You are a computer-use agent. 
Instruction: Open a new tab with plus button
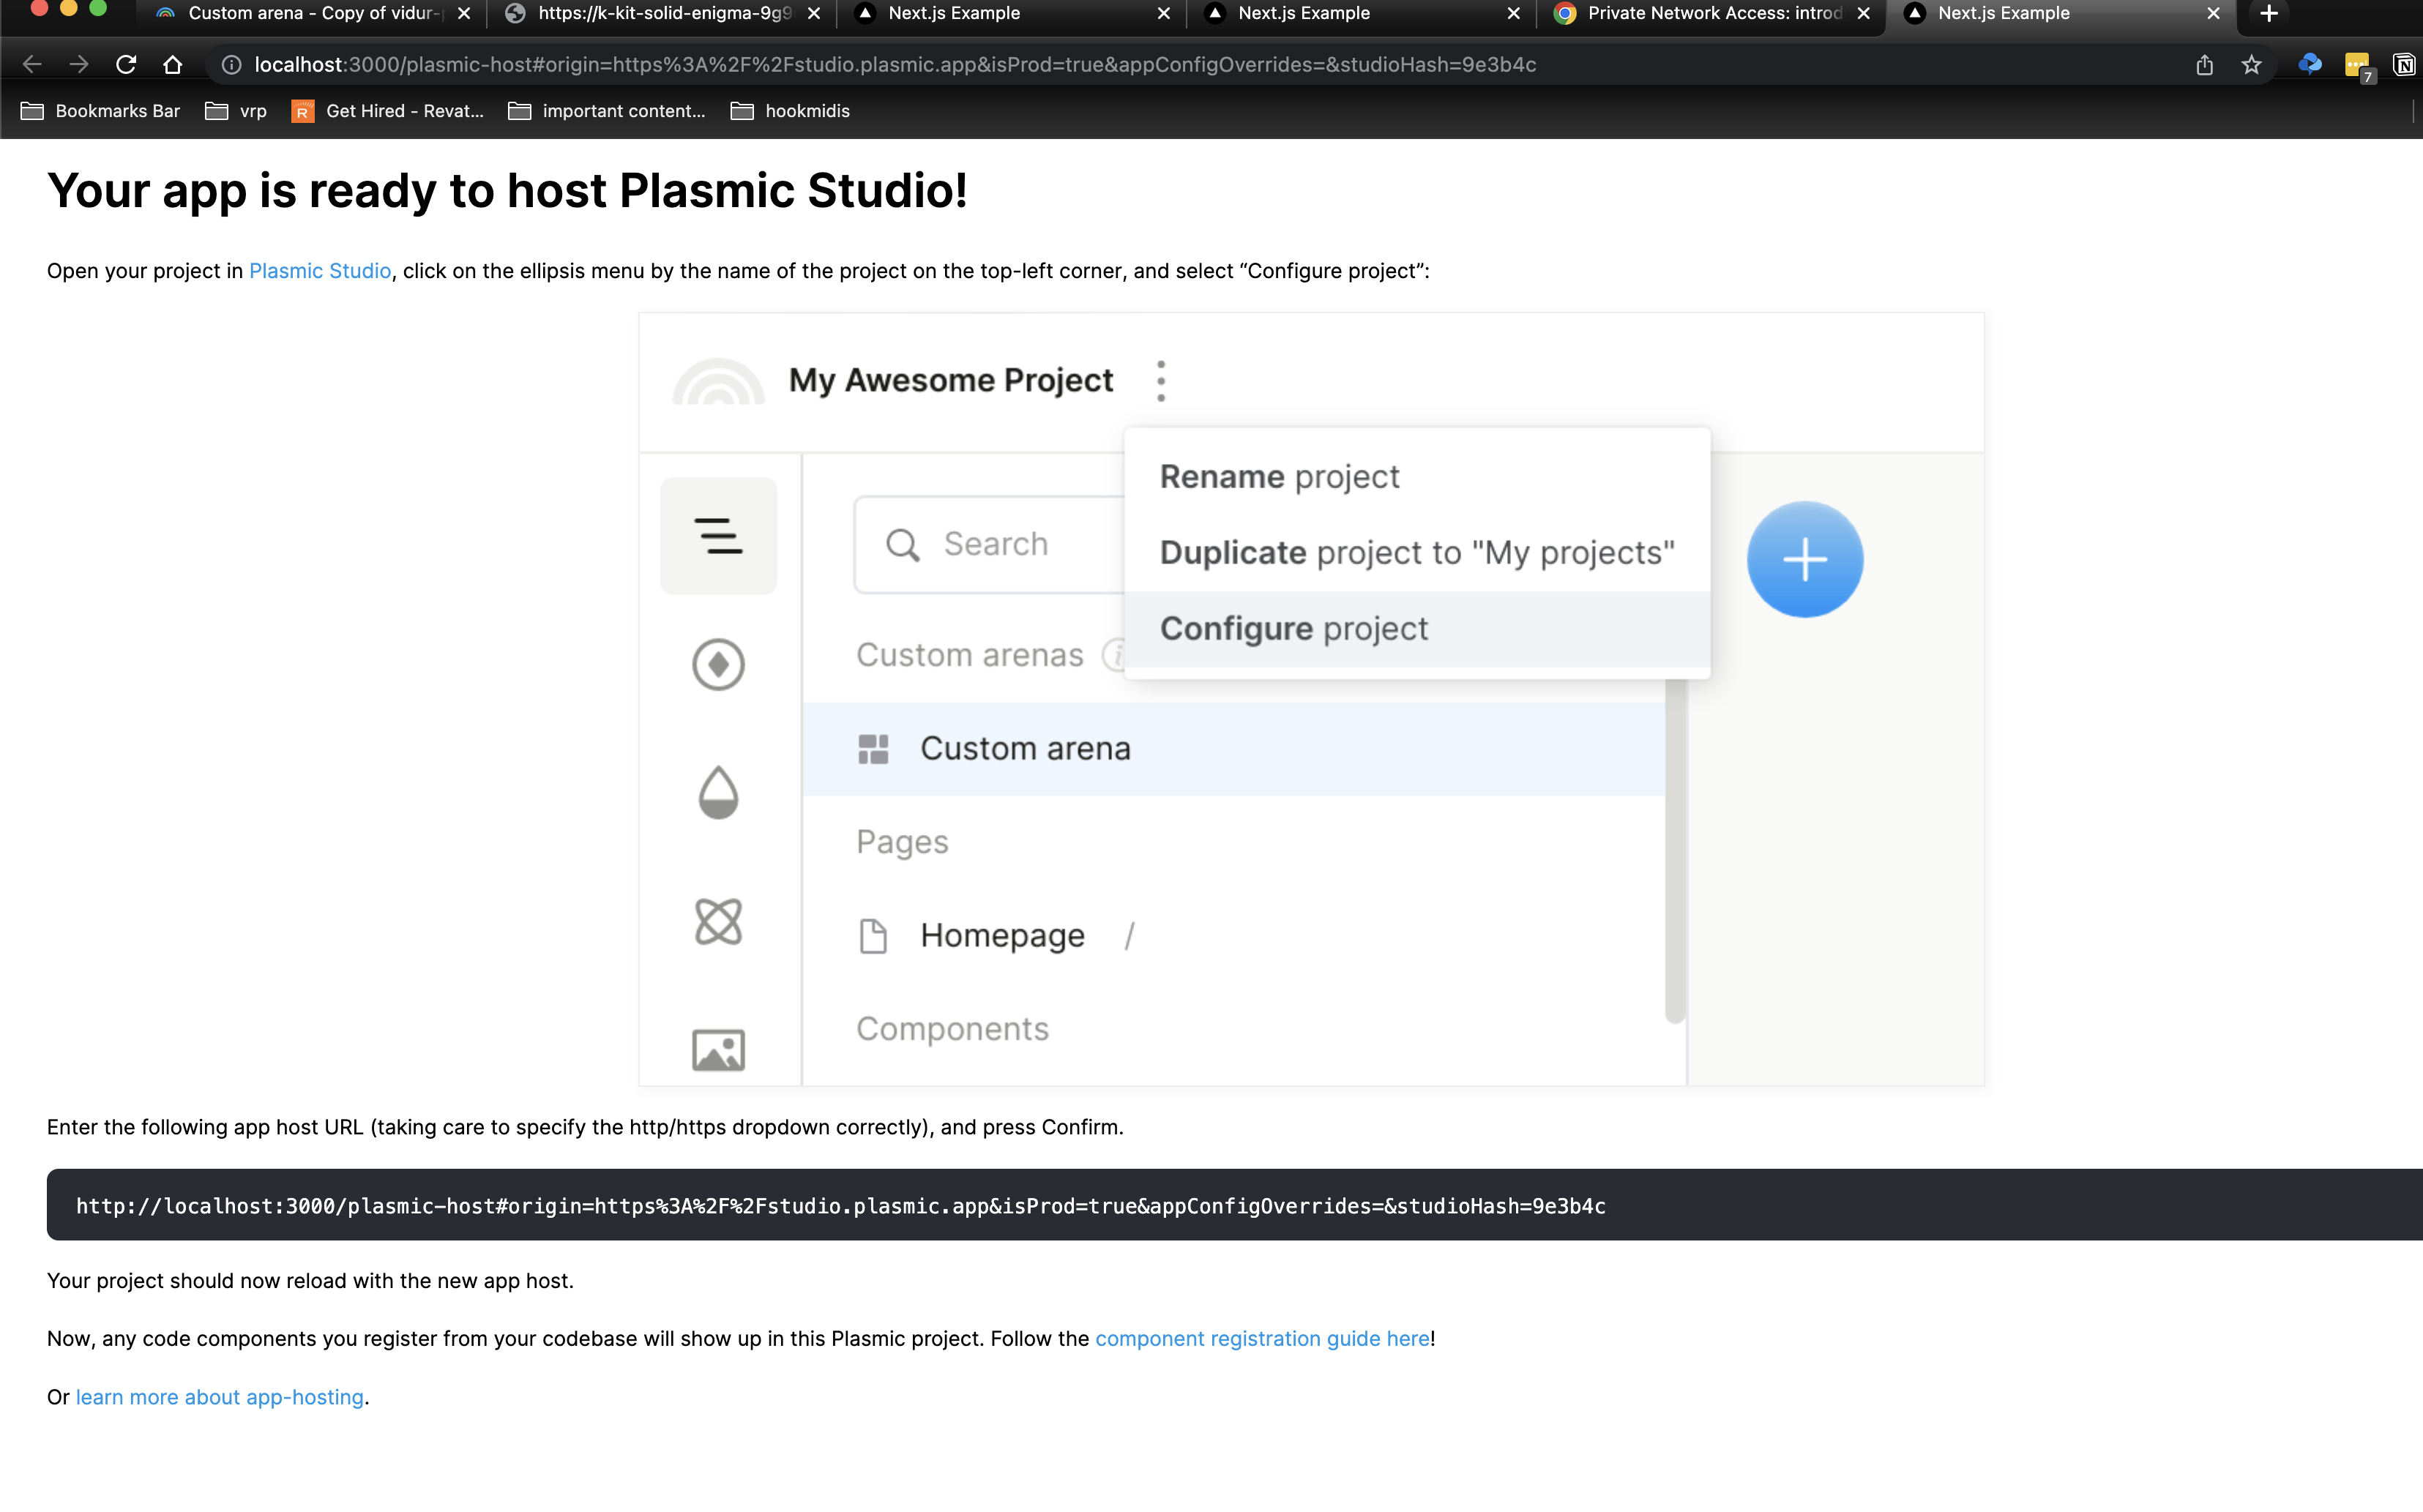coord(2269,13)
